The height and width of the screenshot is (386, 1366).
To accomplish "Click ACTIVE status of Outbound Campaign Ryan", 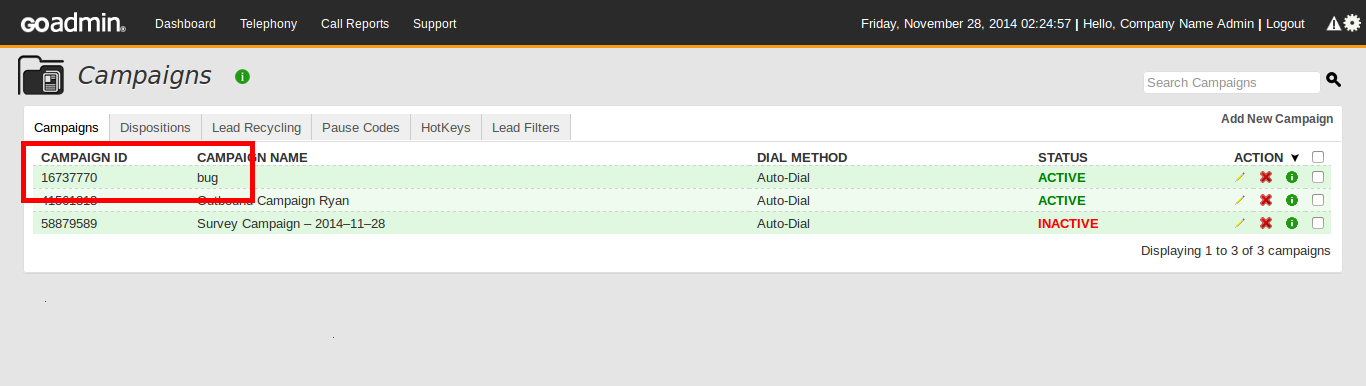I will (1062, 200).
